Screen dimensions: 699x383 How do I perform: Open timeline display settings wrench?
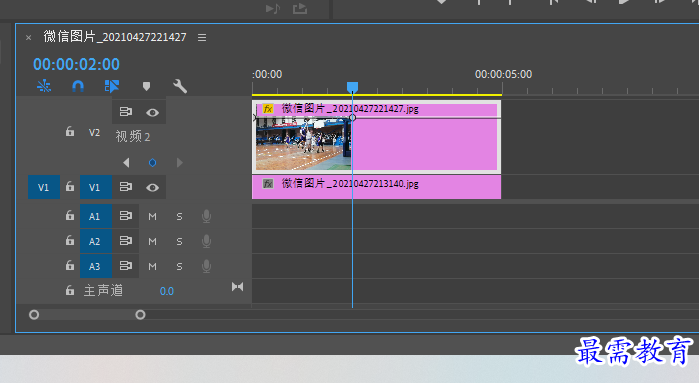pyautogui.click(x=180, y=86)
